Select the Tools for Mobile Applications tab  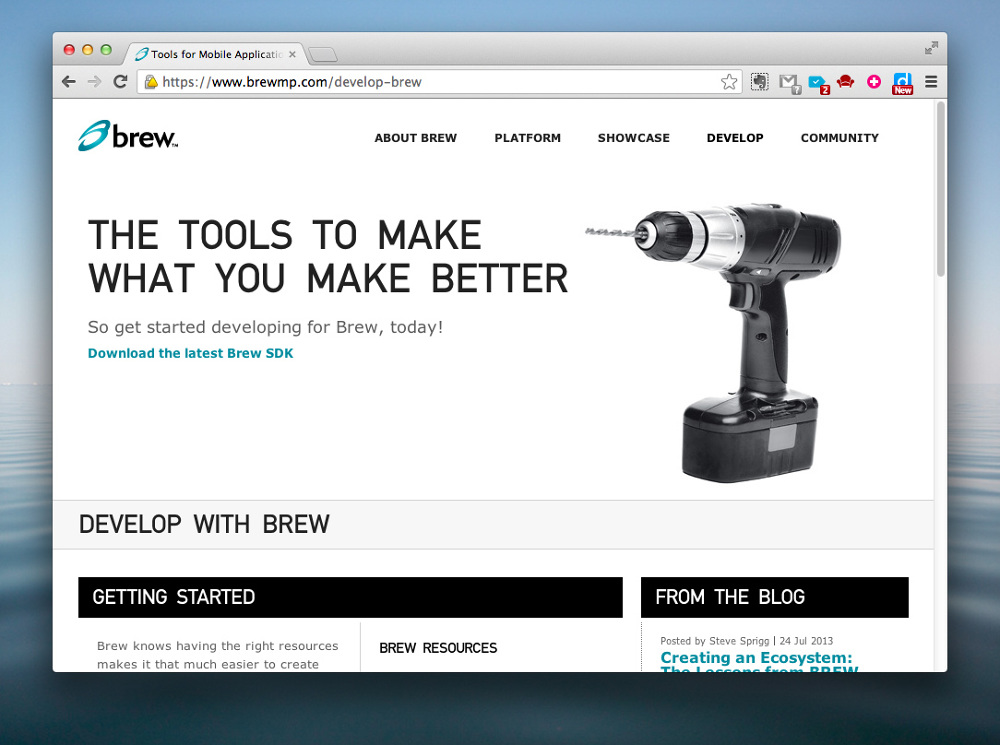[x=214, y=54]
